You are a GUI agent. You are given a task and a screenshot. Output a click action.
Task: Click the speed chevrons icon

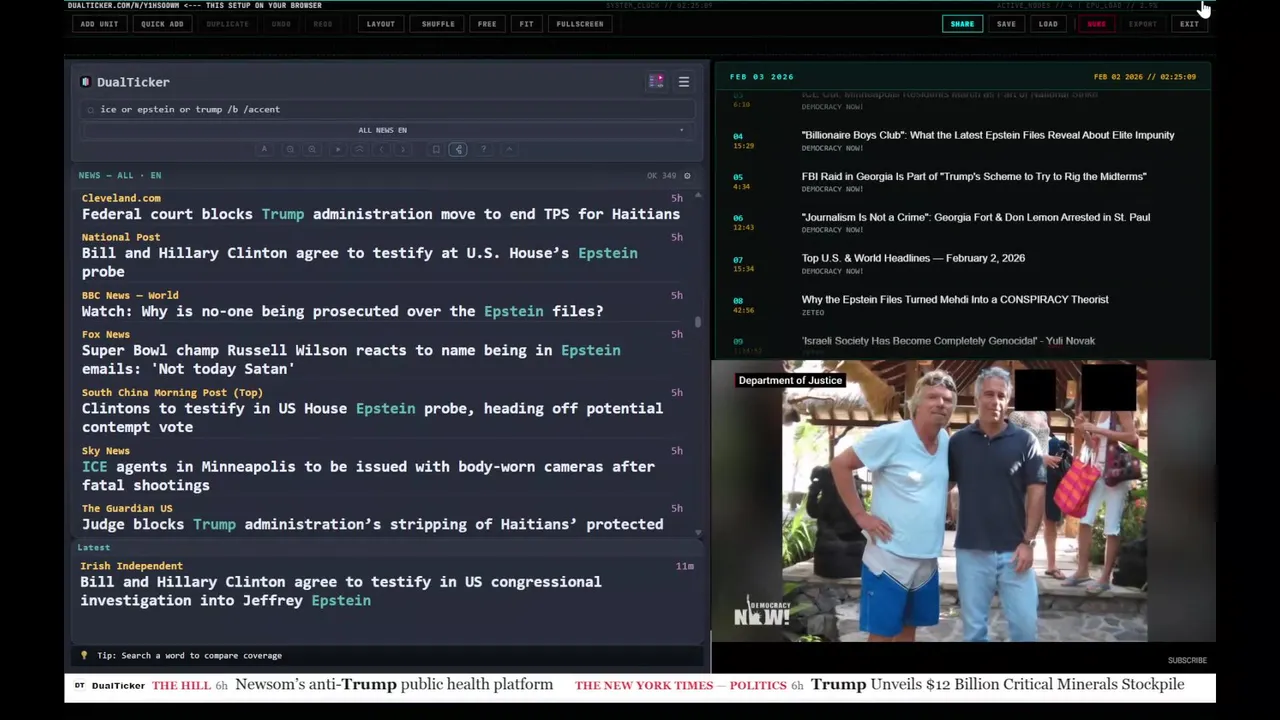[359, 150]
